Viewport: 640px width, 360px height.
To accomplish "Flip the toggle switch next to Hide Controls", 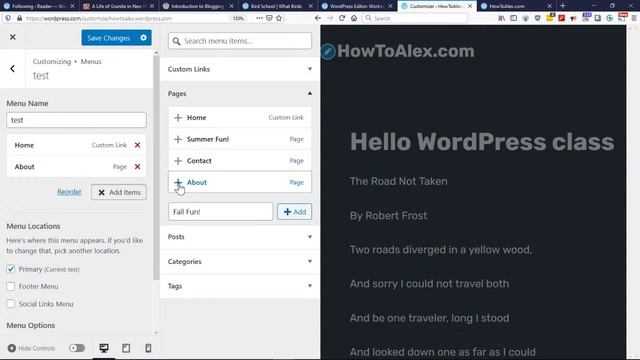I will tap(77, 348).
